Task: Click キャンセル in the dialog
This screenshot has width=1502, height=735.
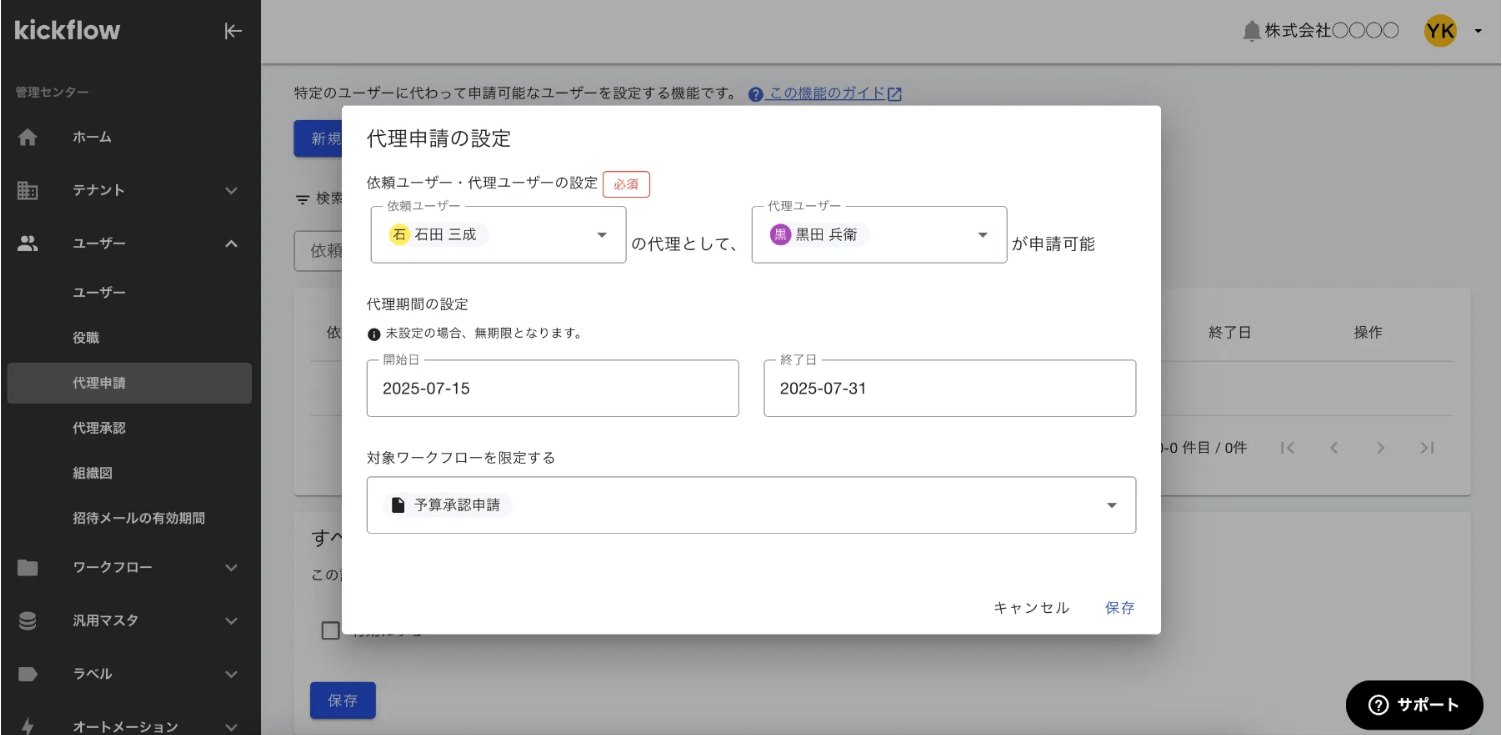Action: (1031, 608)
